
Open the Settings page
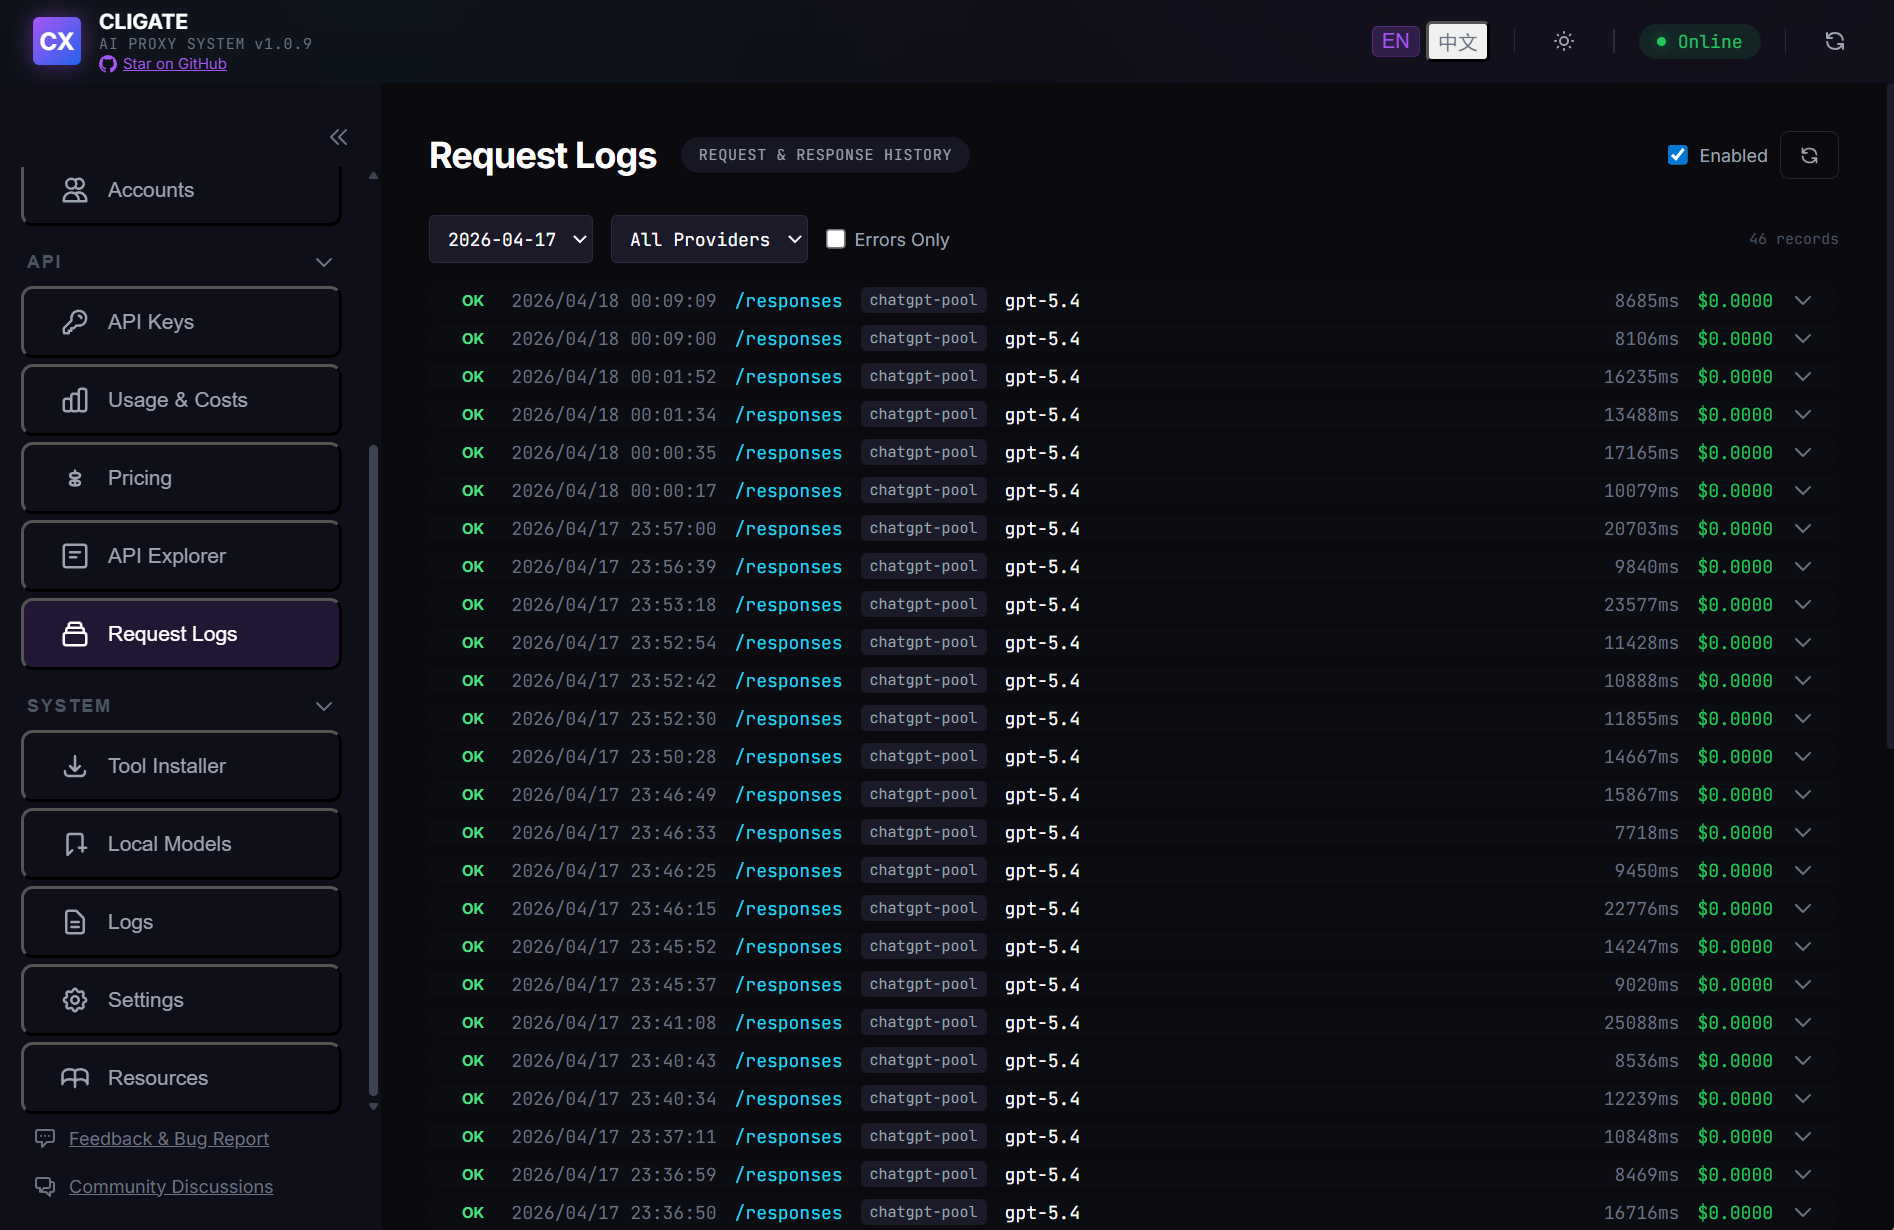181,1000
